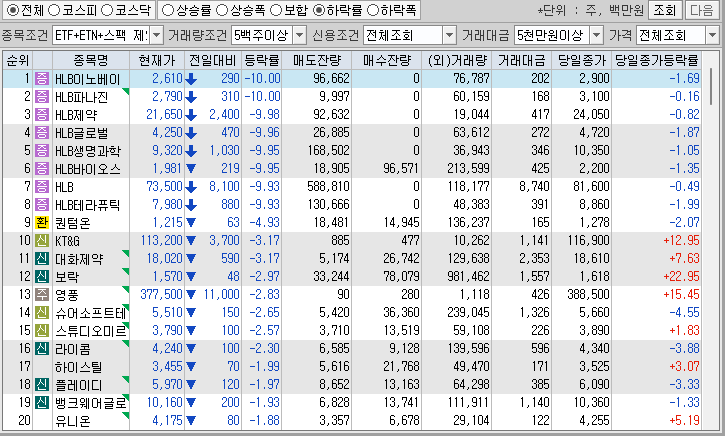Sort by the 종목명 column header
Image resolution: width=725 pixels, height=436 pixels.
pos(91,60)
